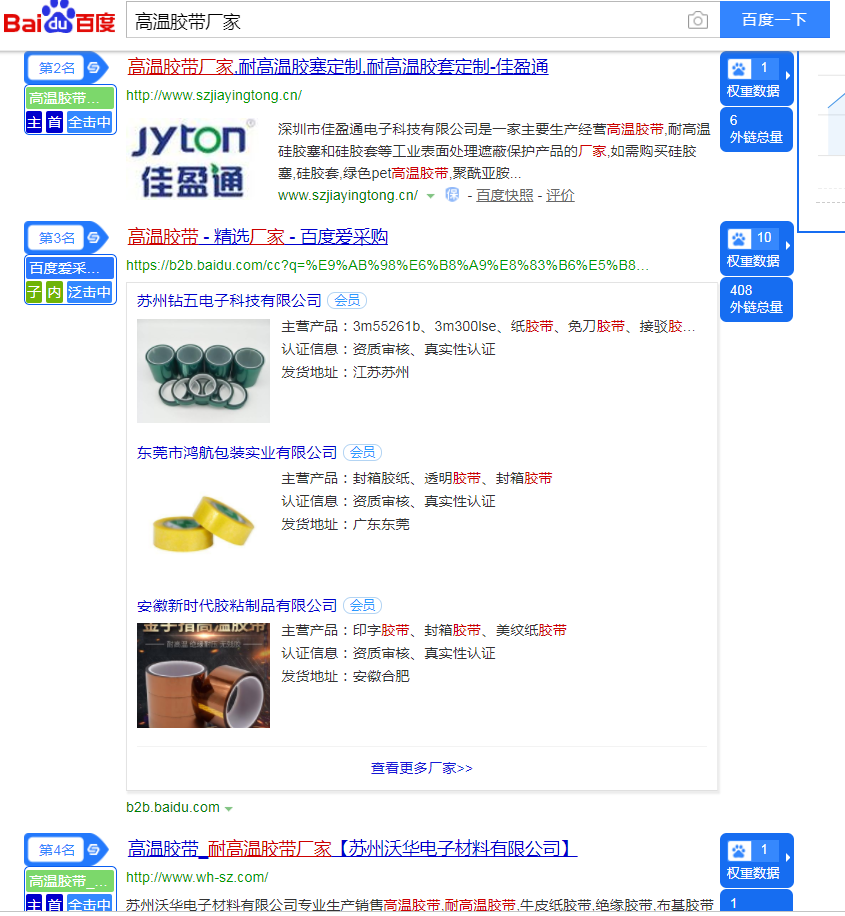The height and width of the screenshot is (916, 845).
Task: Expand the 权重数据 arrow beside the 苏州沃华 result
Action: tap(788, 858)
